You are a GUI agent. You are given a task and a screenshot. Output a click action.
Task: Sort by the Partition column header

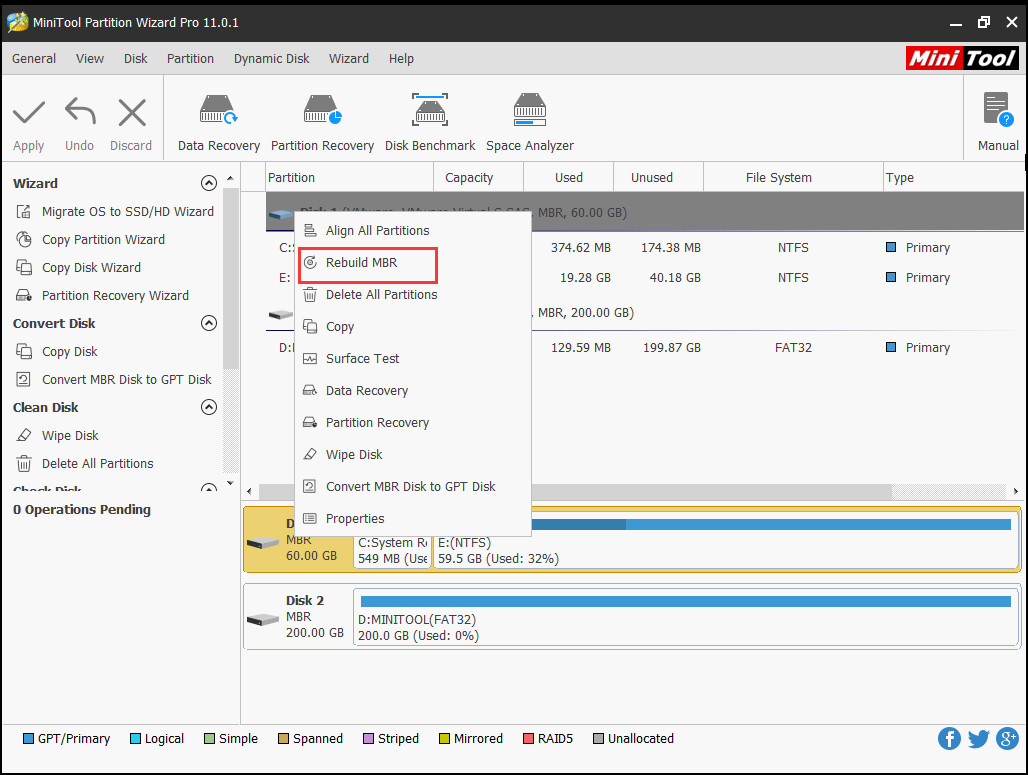tap(349, 178)
